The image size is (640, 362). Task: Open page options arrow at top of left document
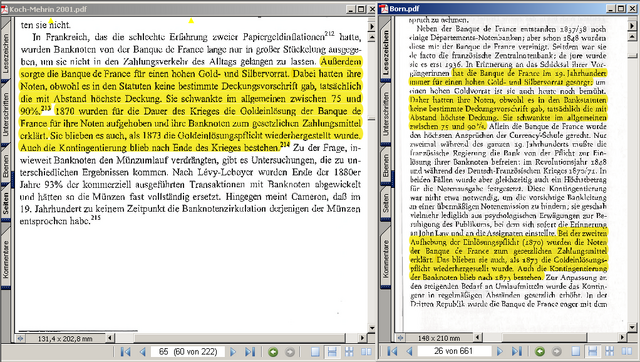tap(371, 27)
